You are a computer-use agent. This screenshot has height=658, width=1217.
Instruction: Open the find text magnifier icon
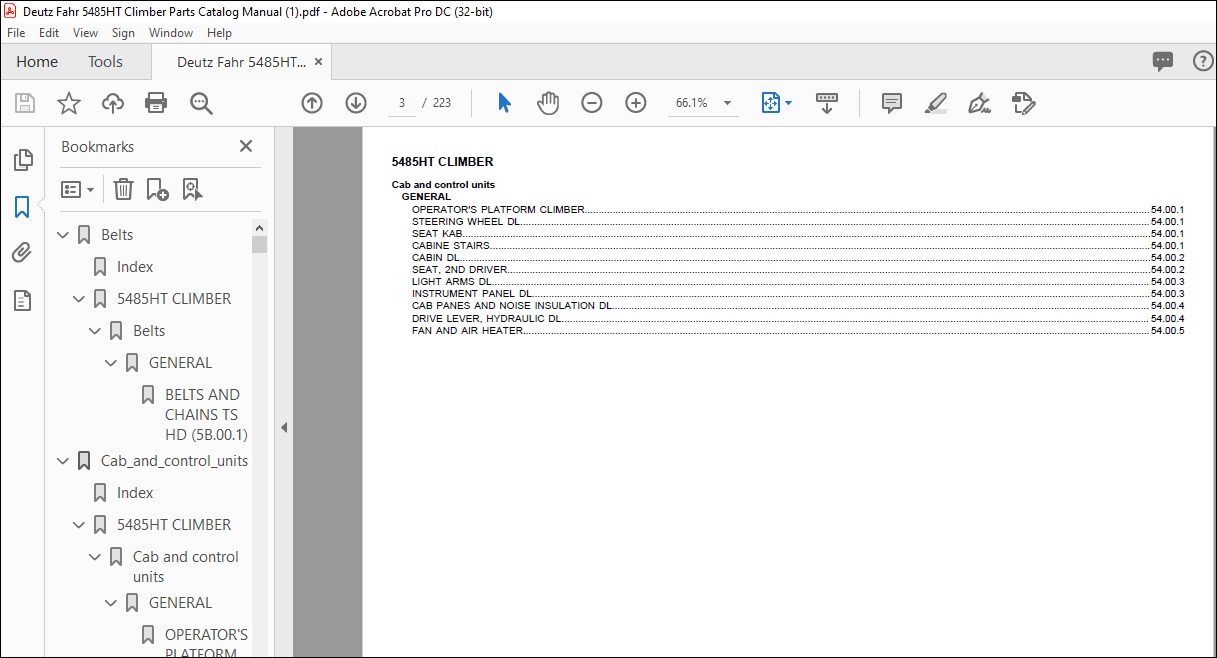[x=201, y=103]
